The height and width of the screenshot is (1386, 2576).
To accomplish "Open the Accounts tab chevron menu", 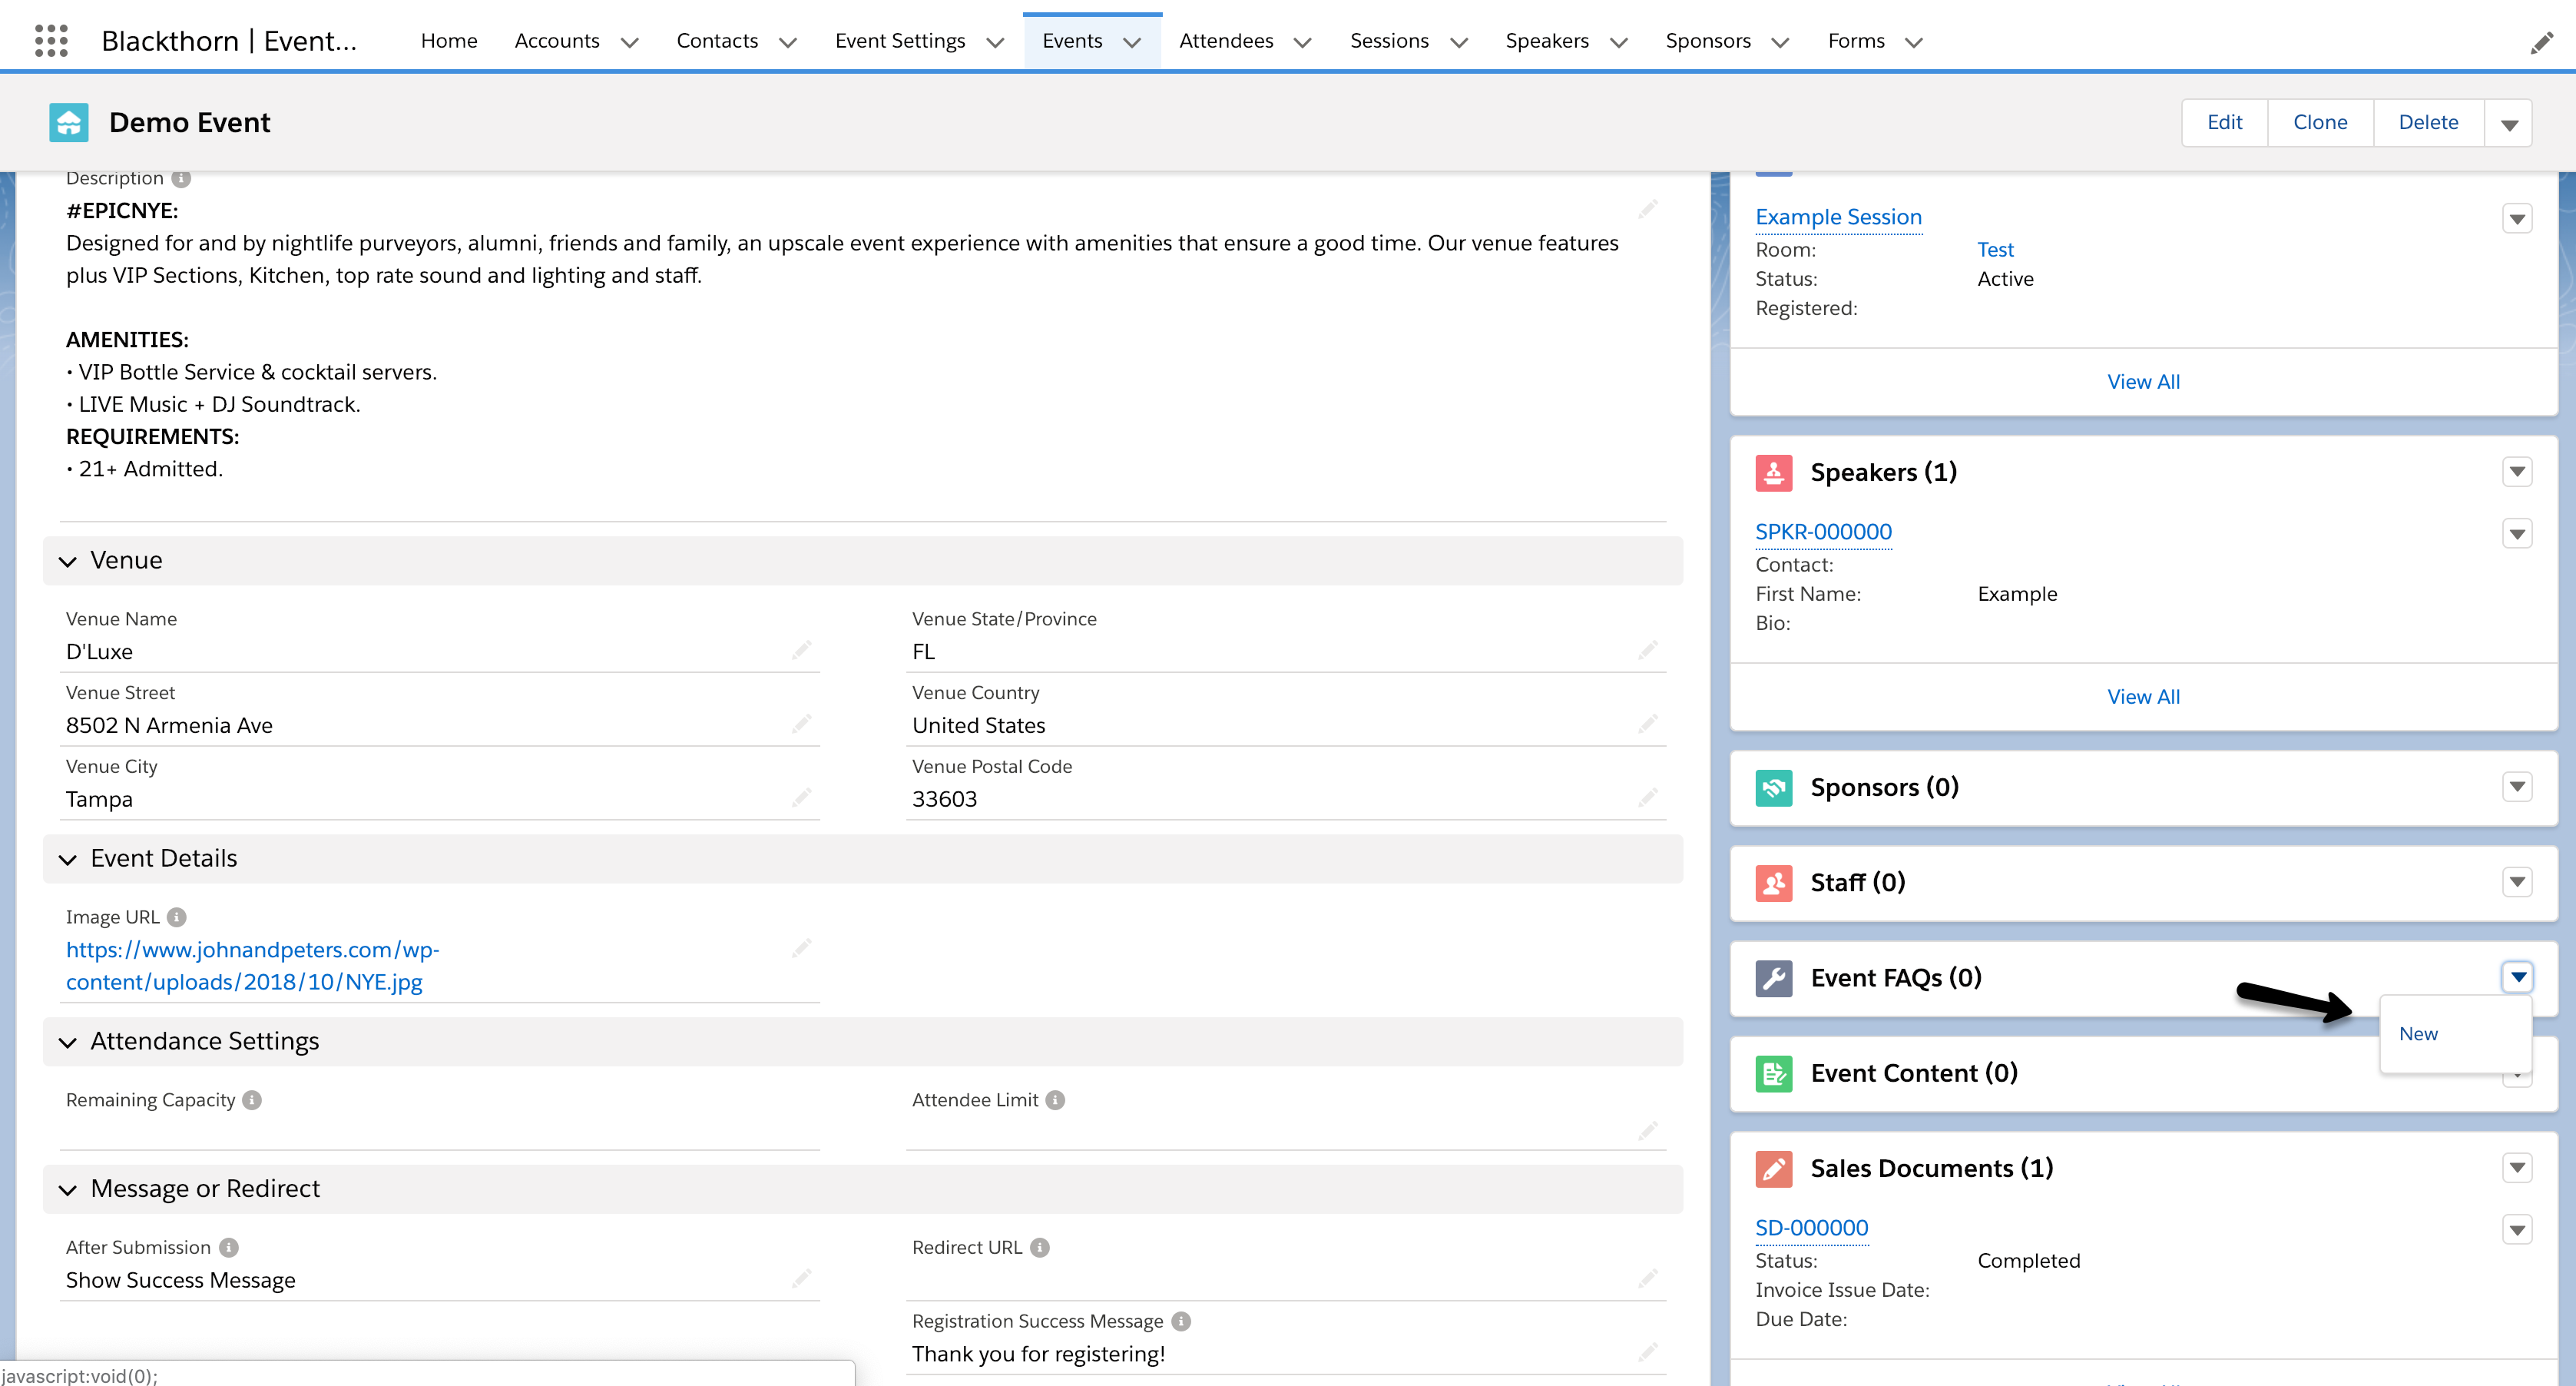I will click(x=629, y=42).
